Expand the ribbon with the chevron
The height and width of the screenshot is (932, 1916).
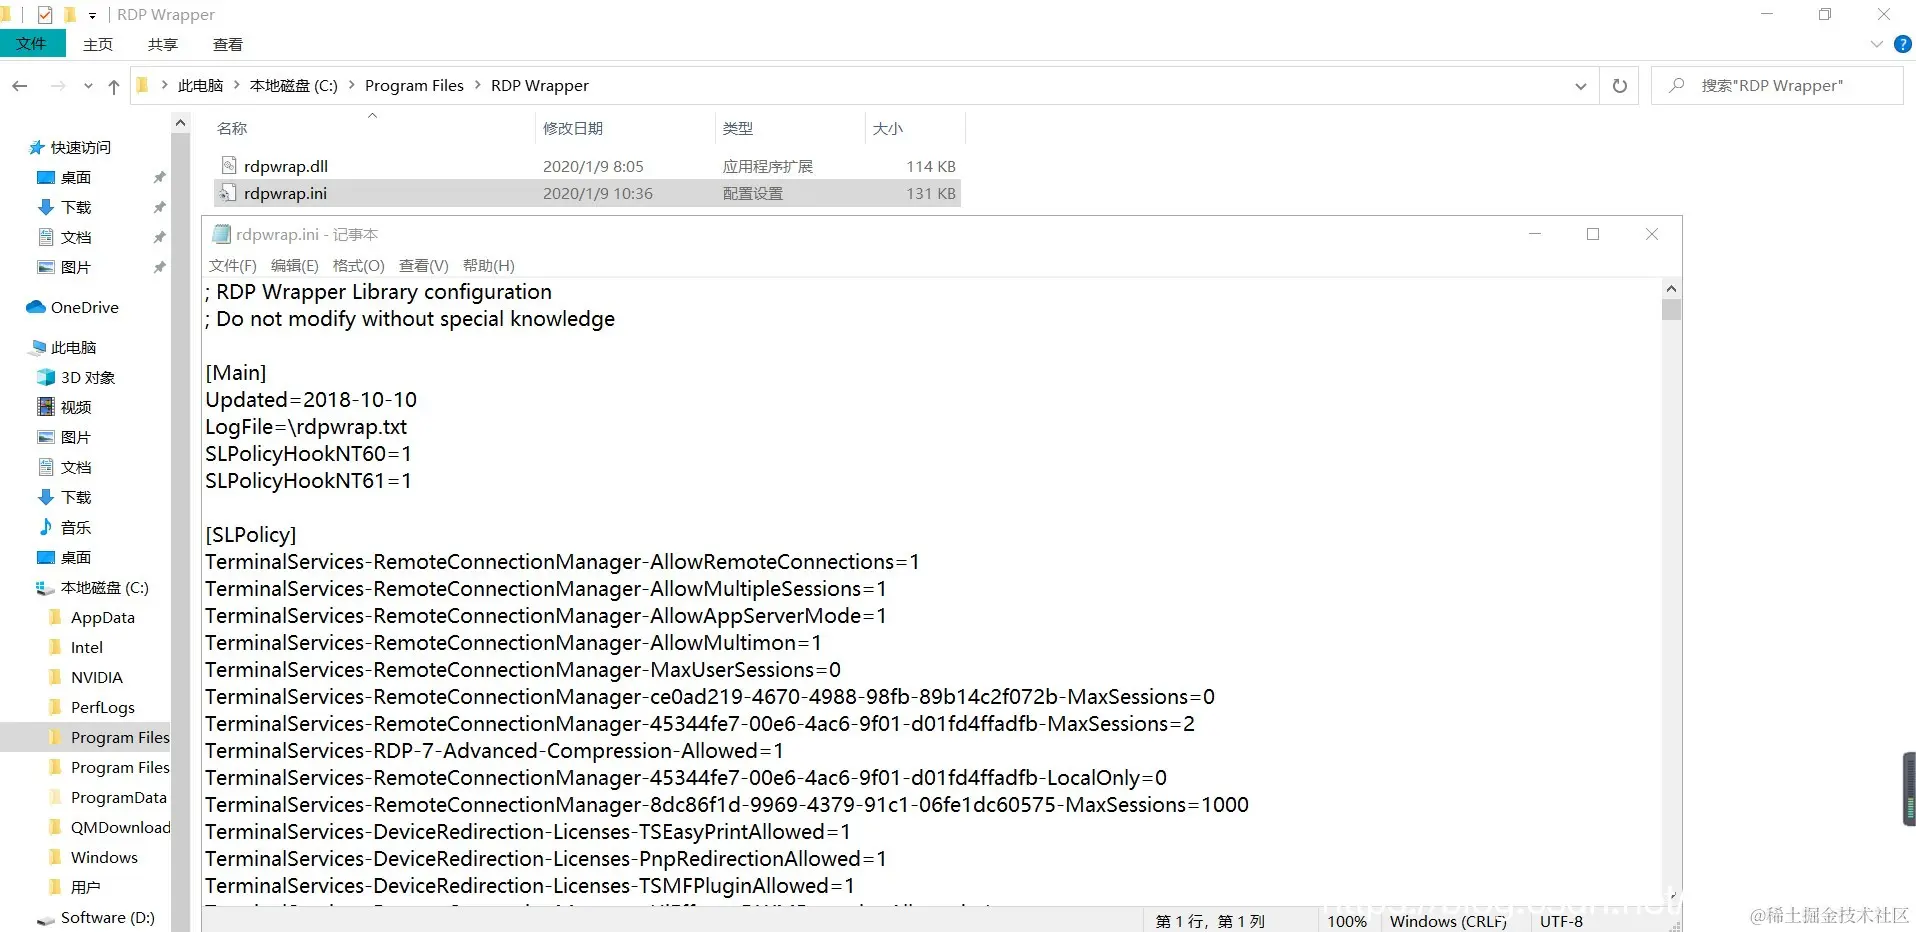coord(1876,44)
